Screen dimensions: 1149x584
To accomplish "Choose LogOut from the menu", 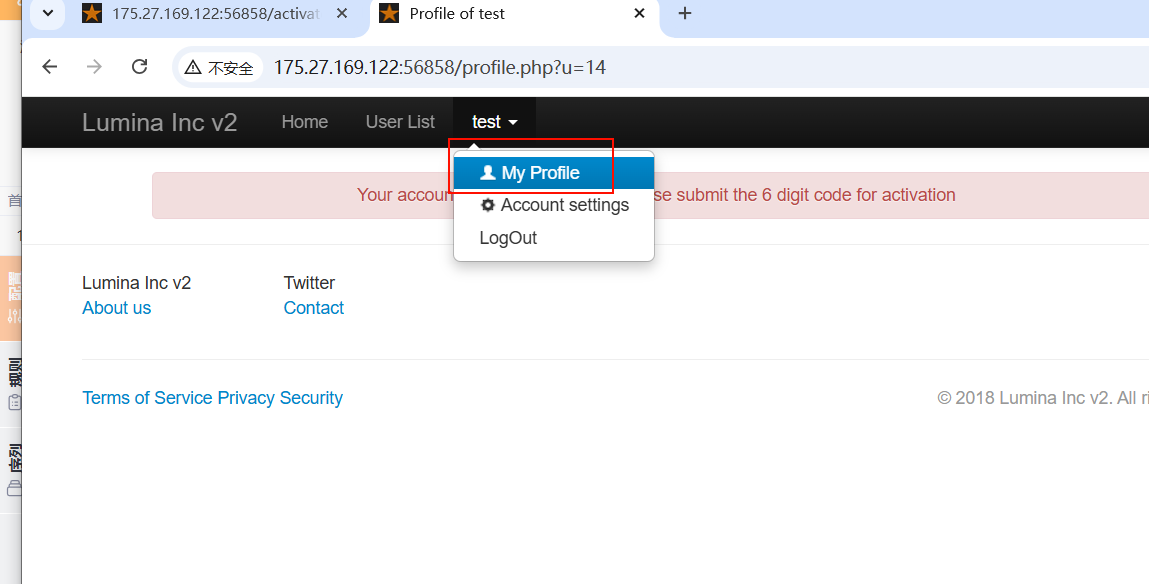I will click(x=508, y=238).
